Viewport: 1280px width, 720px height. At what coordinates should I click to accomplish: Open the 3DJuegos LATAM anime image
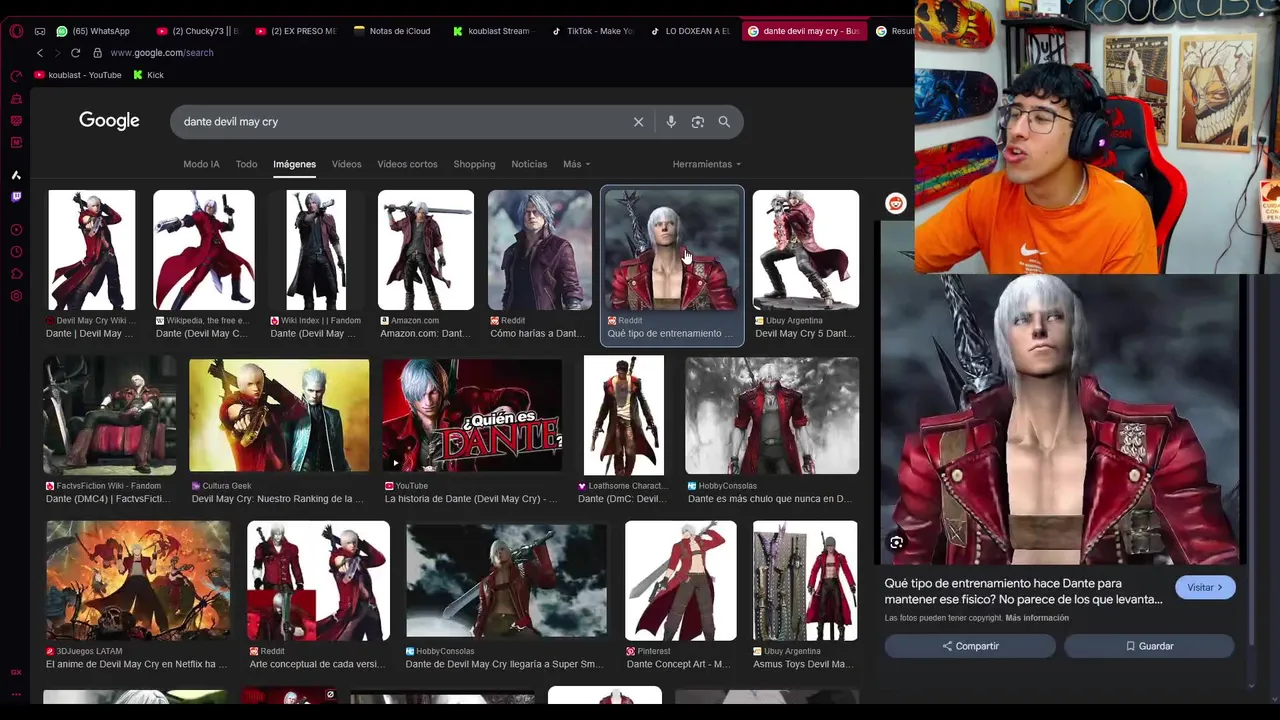[138, 581]
